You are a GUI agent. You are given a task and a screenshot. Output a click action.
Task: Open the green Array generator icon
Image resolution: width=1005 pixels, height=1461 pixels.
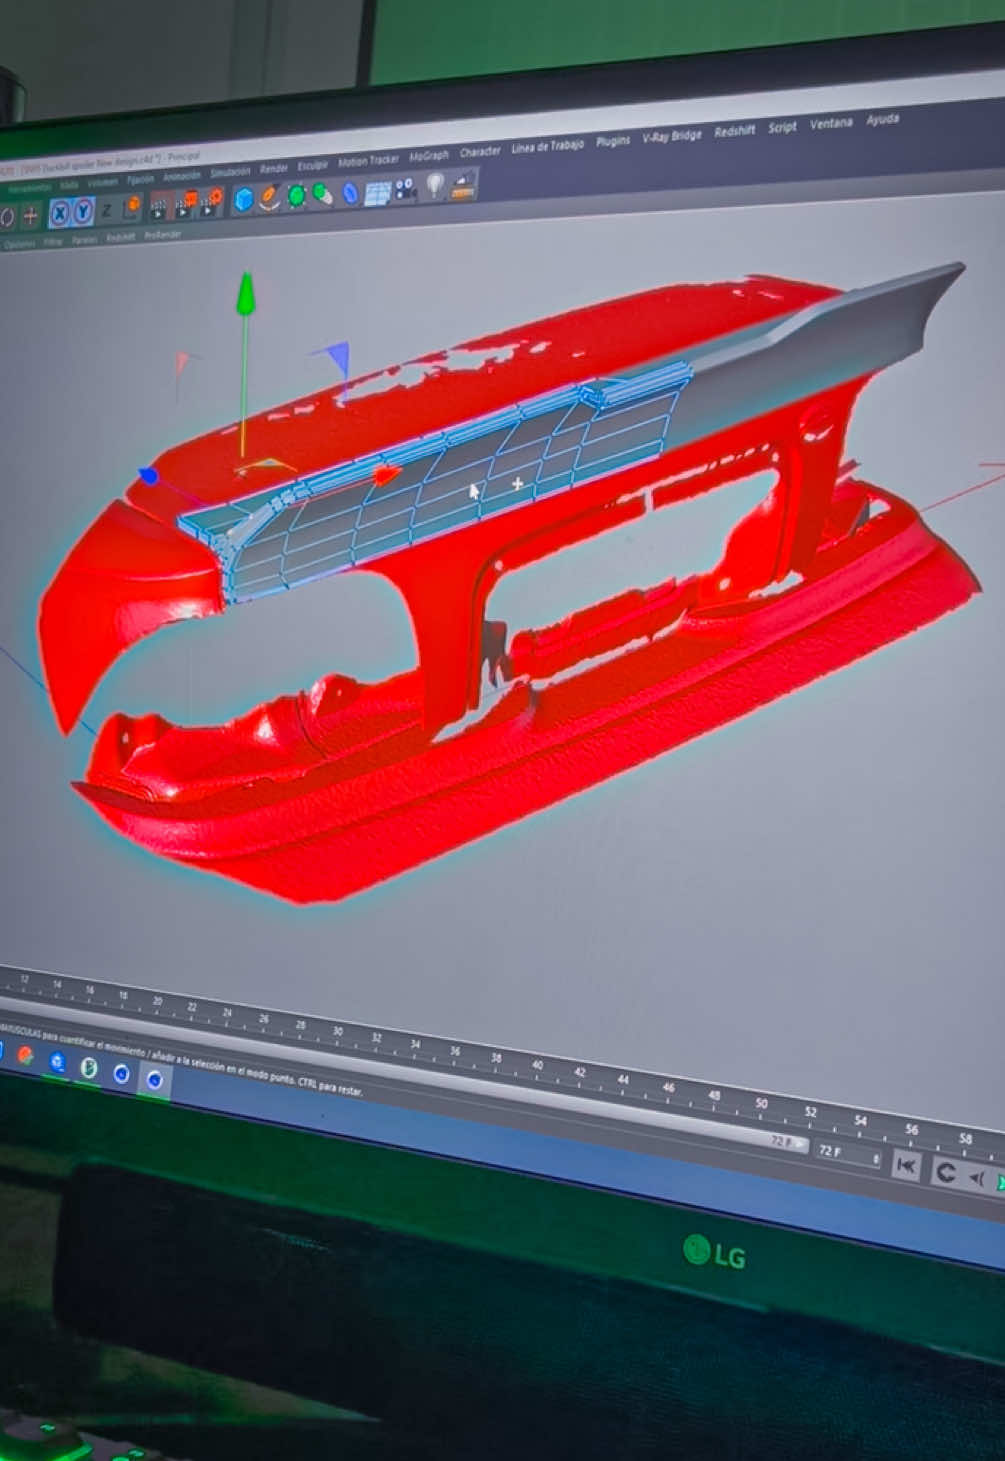coord(322,193)
